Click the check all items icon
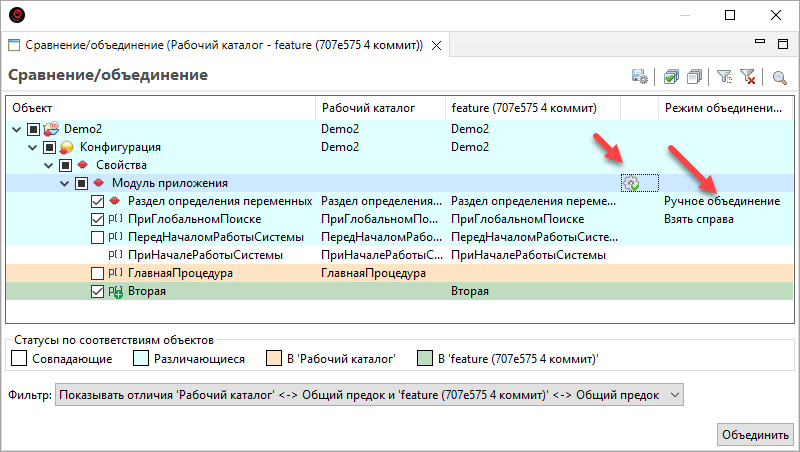This screenshot has height=452, width=800. tap(672, 76)
